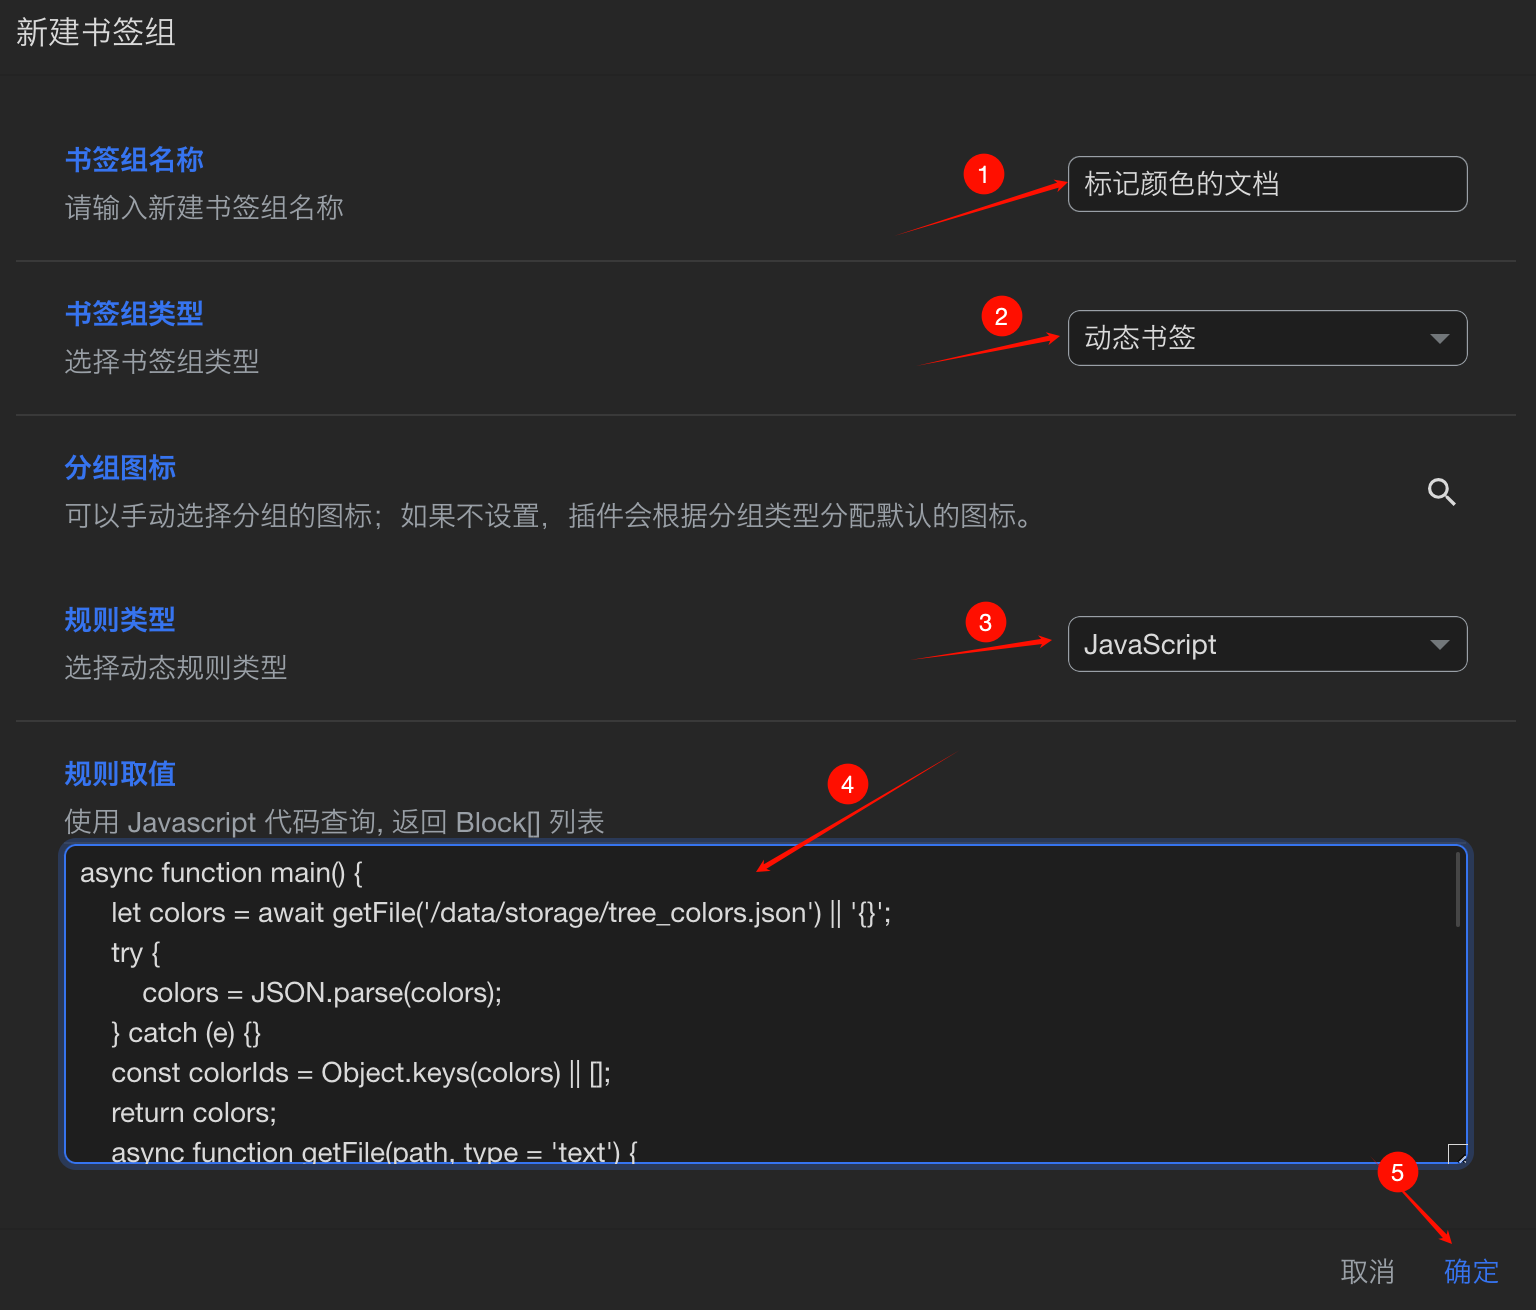Click the 确定 confirm button
The width and height of the screenshot is (1536, 1310).
click(1471, 1271)
